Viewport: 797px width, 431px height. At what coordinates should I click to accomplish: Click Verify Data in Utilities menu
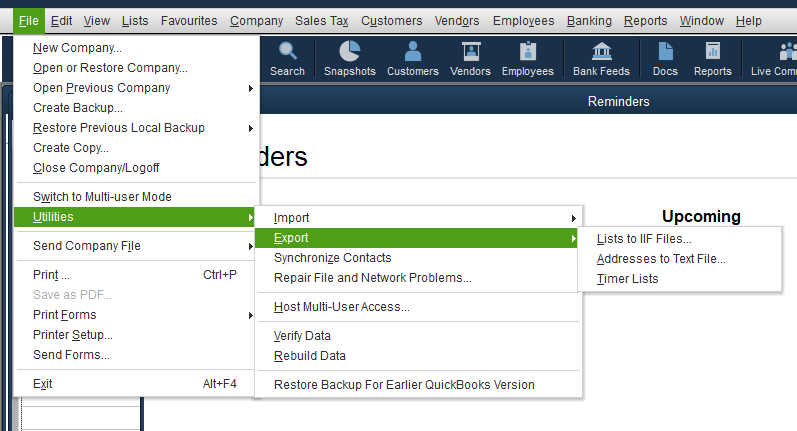coord(302,336)
